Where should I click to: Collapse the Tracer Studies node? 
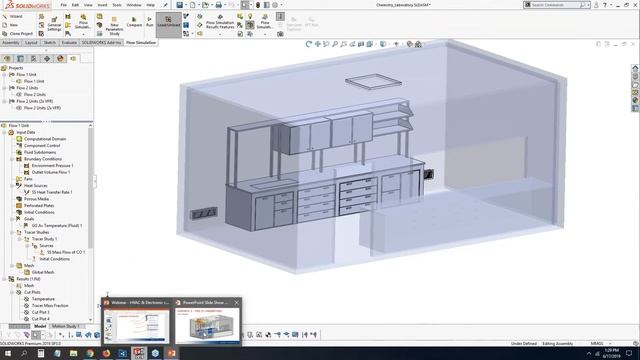tap(12, 232)
